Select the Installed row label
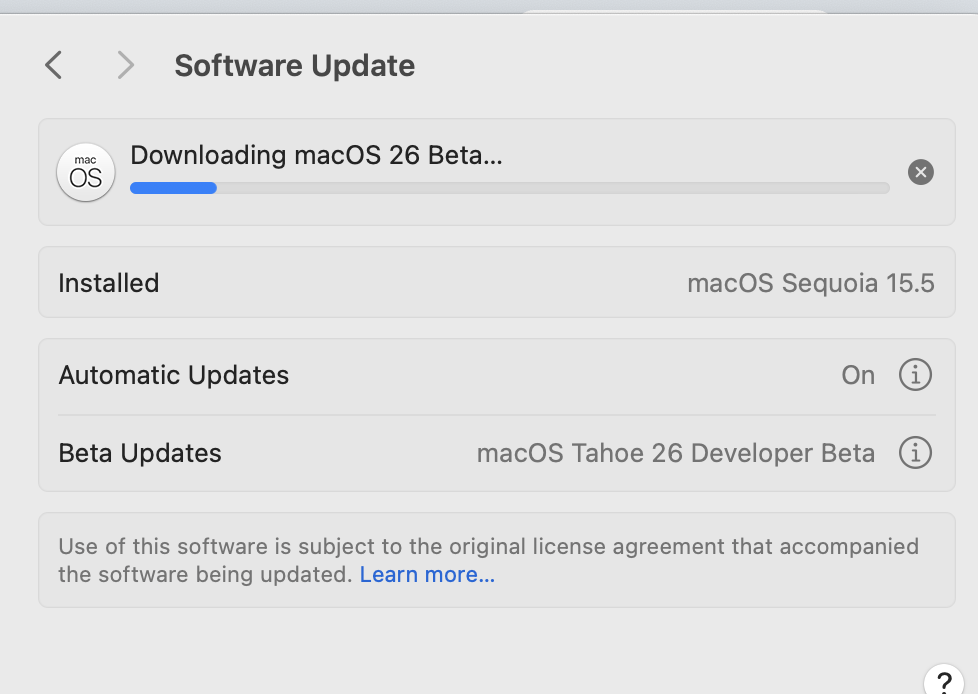Image resolution: width=978 pixels, height=694 pixels. (x=109, y=283)
